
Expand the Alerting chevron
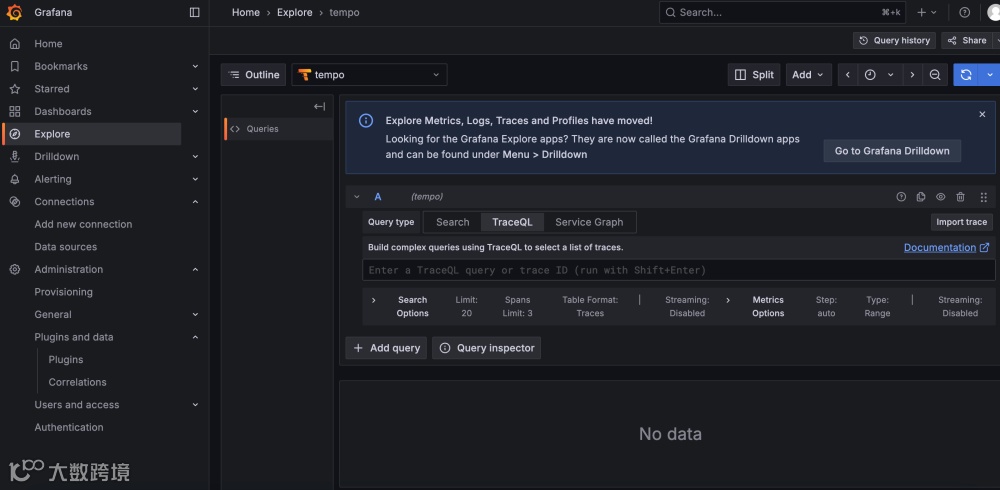[x=195, y=179]
